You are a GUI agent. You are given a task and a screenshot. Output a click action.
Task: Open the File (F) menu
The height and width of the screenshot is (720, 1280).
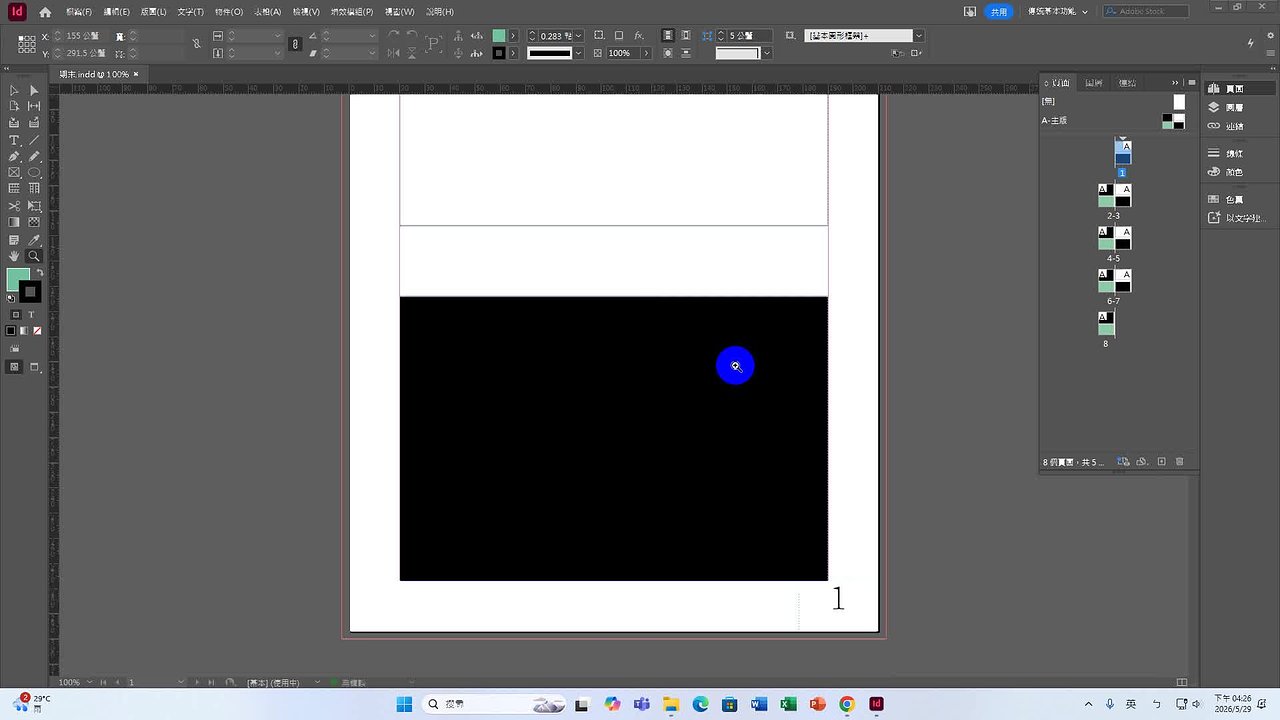click(79, 12)
